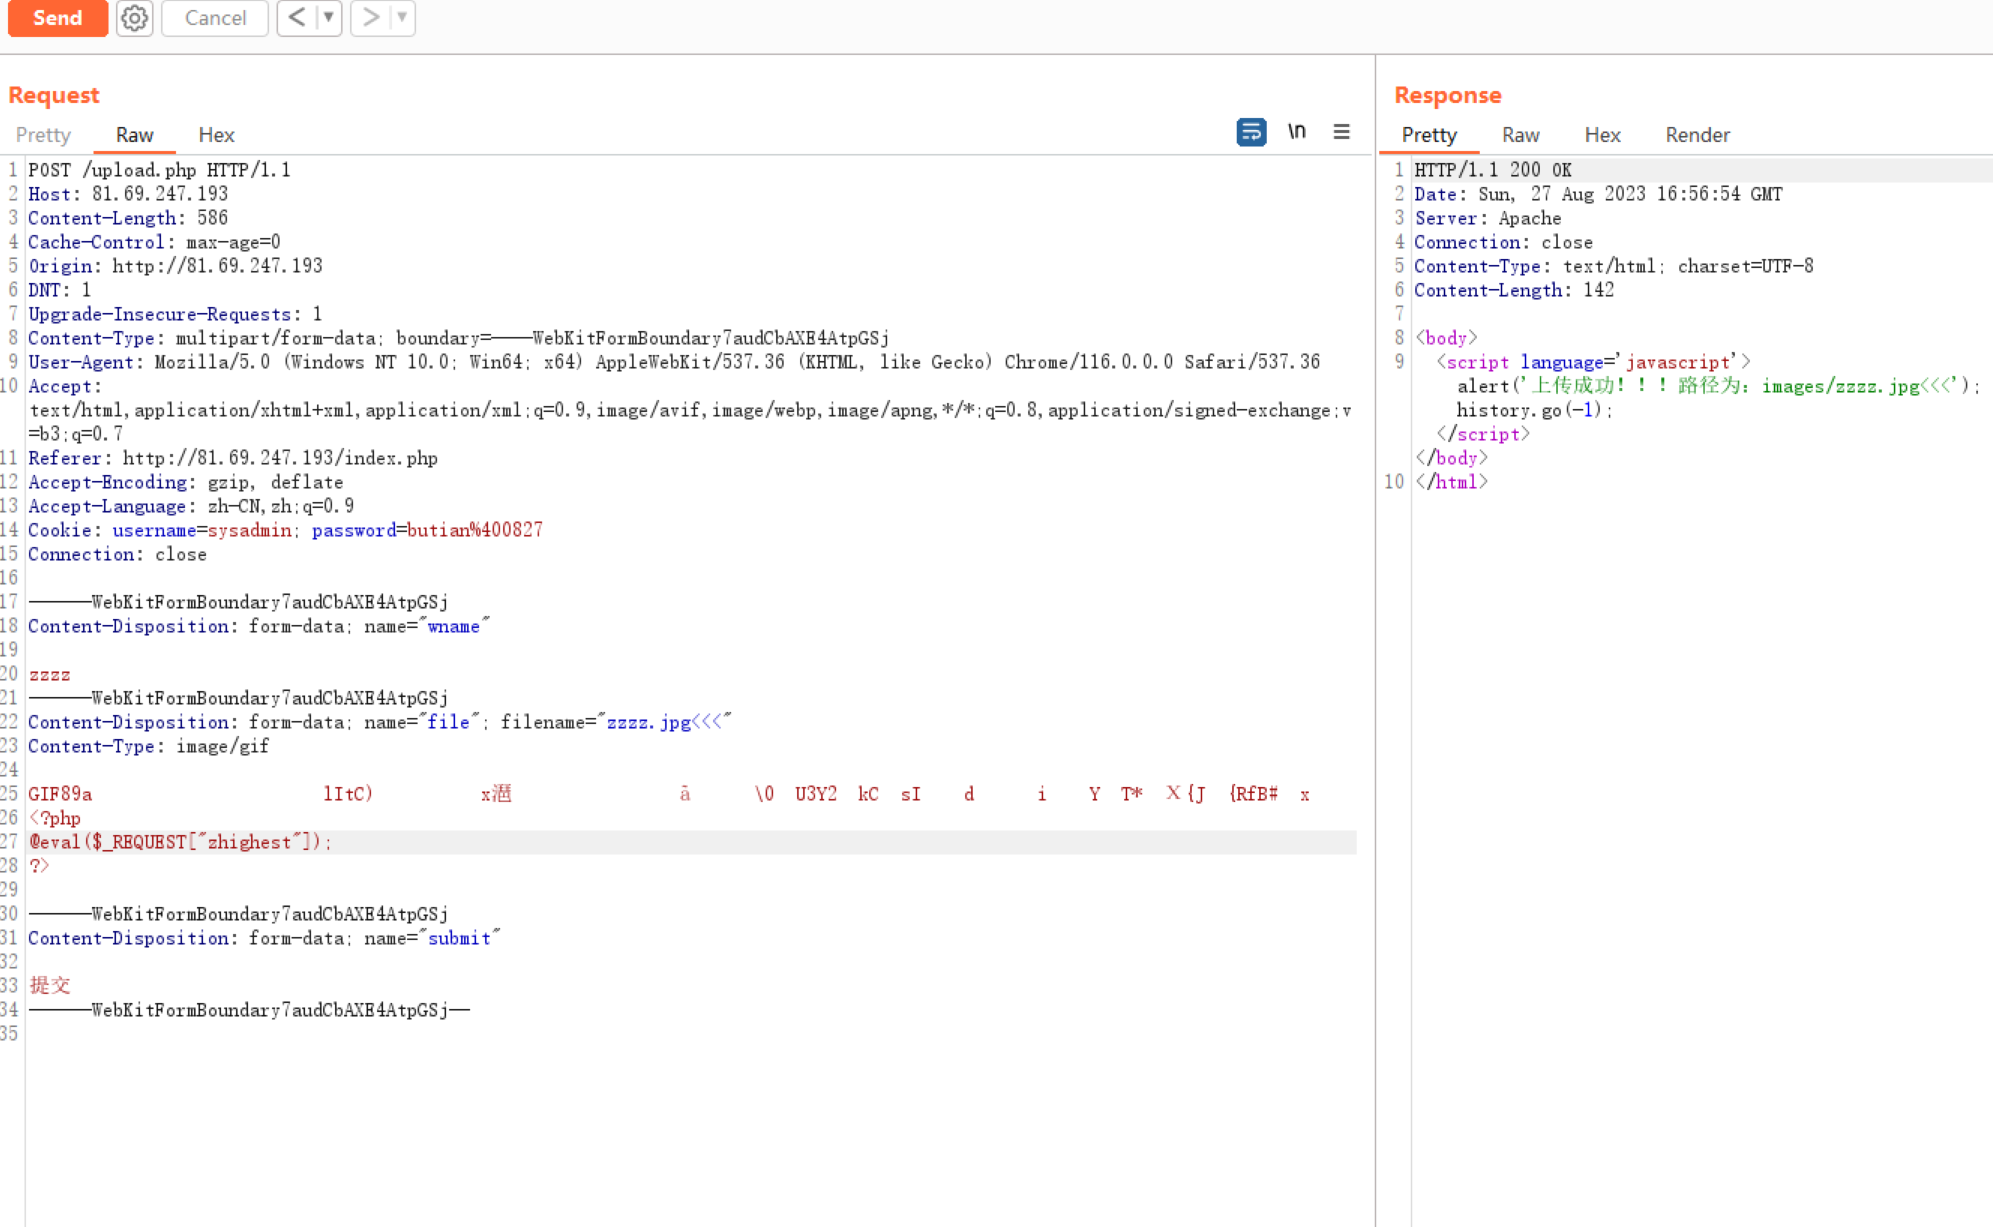Go to previous request with back arrow

pos(297,18)
